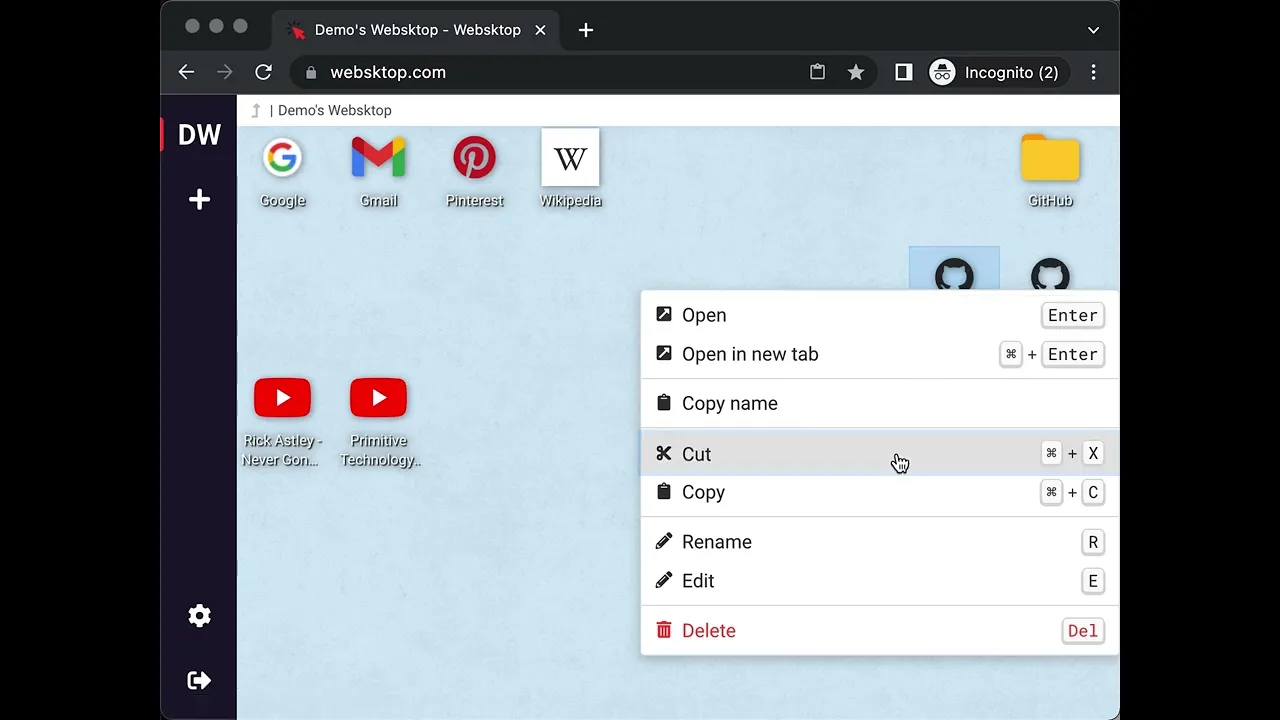Open settings via the gear icon
This screenshot has width=1280, height=720.
pos(199,616)
